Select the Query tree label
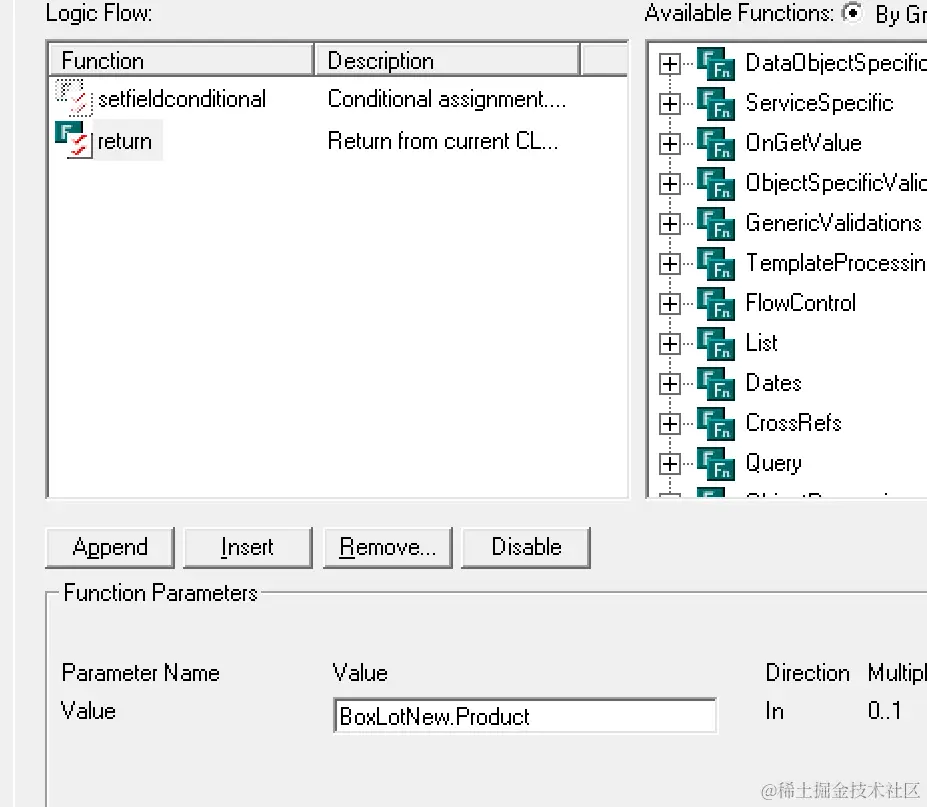 click(x=773, y=464)
